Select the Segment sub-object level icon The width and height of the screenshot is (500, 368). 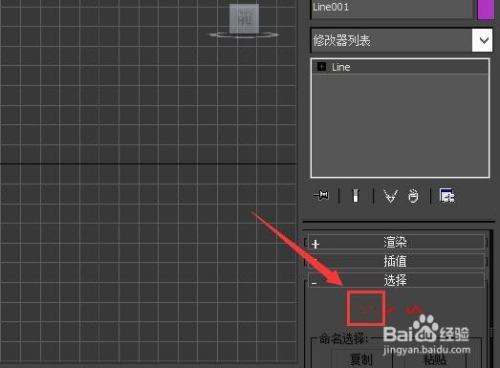click(x=391, y=310)
